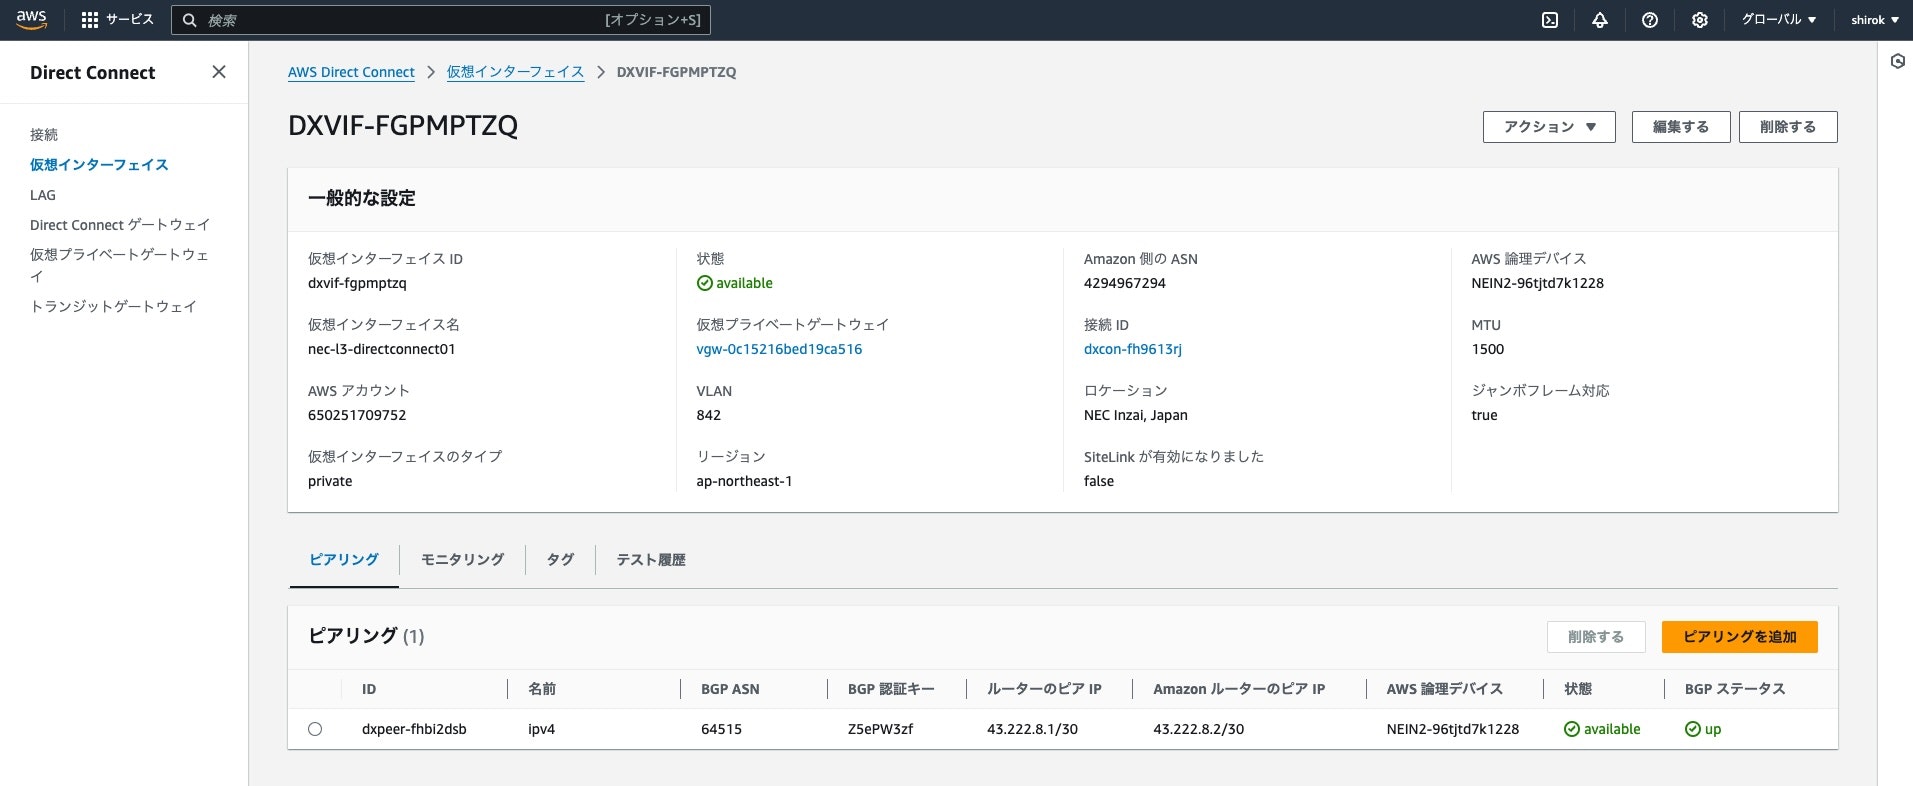This screenshot has width=1913, height=786.
Task: Click the Z5ePW3zf auth key cell
Action: click(880, 729)
